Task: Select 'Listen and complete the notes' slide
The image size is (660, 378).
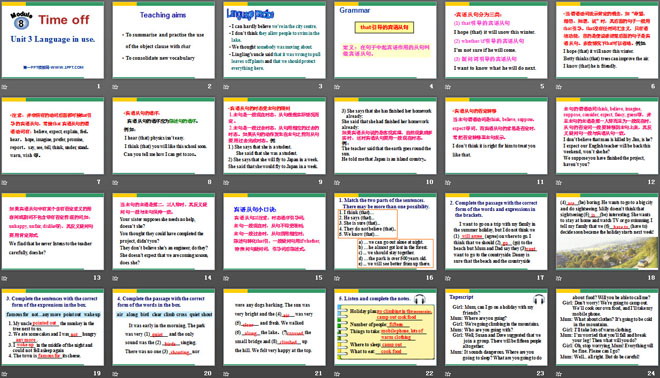Action: point(385,327)
